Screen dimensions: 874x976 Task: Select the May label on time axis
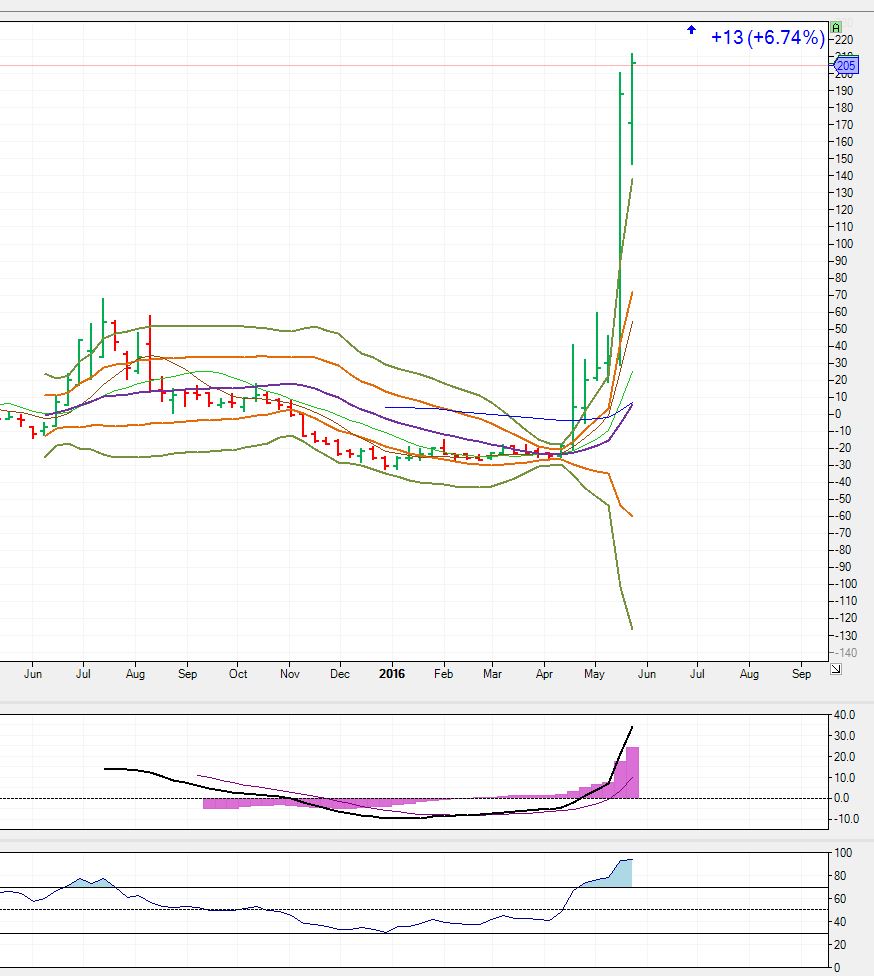[x=594, y=674]
